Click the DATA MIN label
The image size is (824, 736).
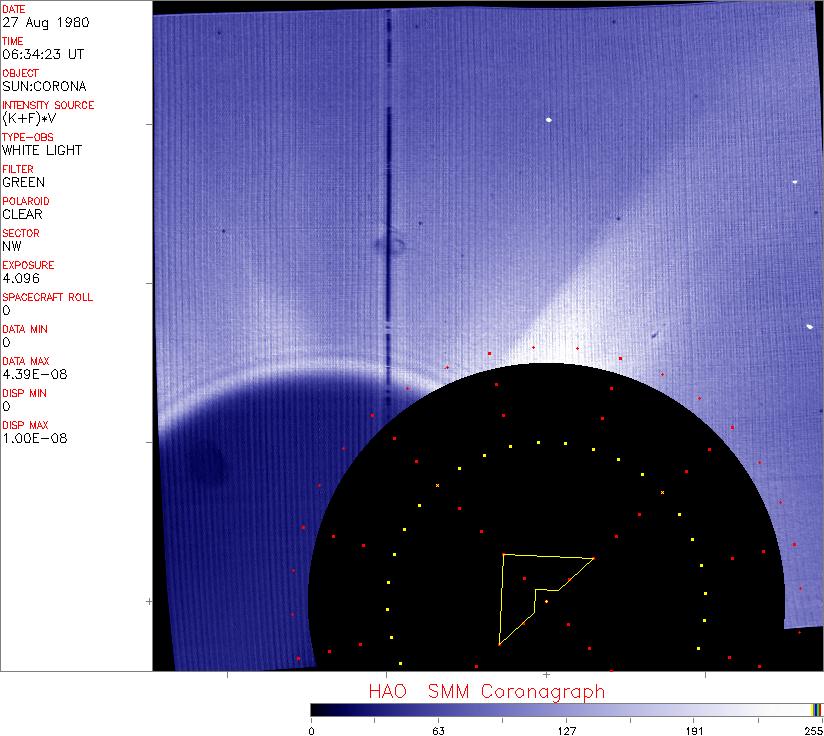pyautogui.click(x=25, y=330)
